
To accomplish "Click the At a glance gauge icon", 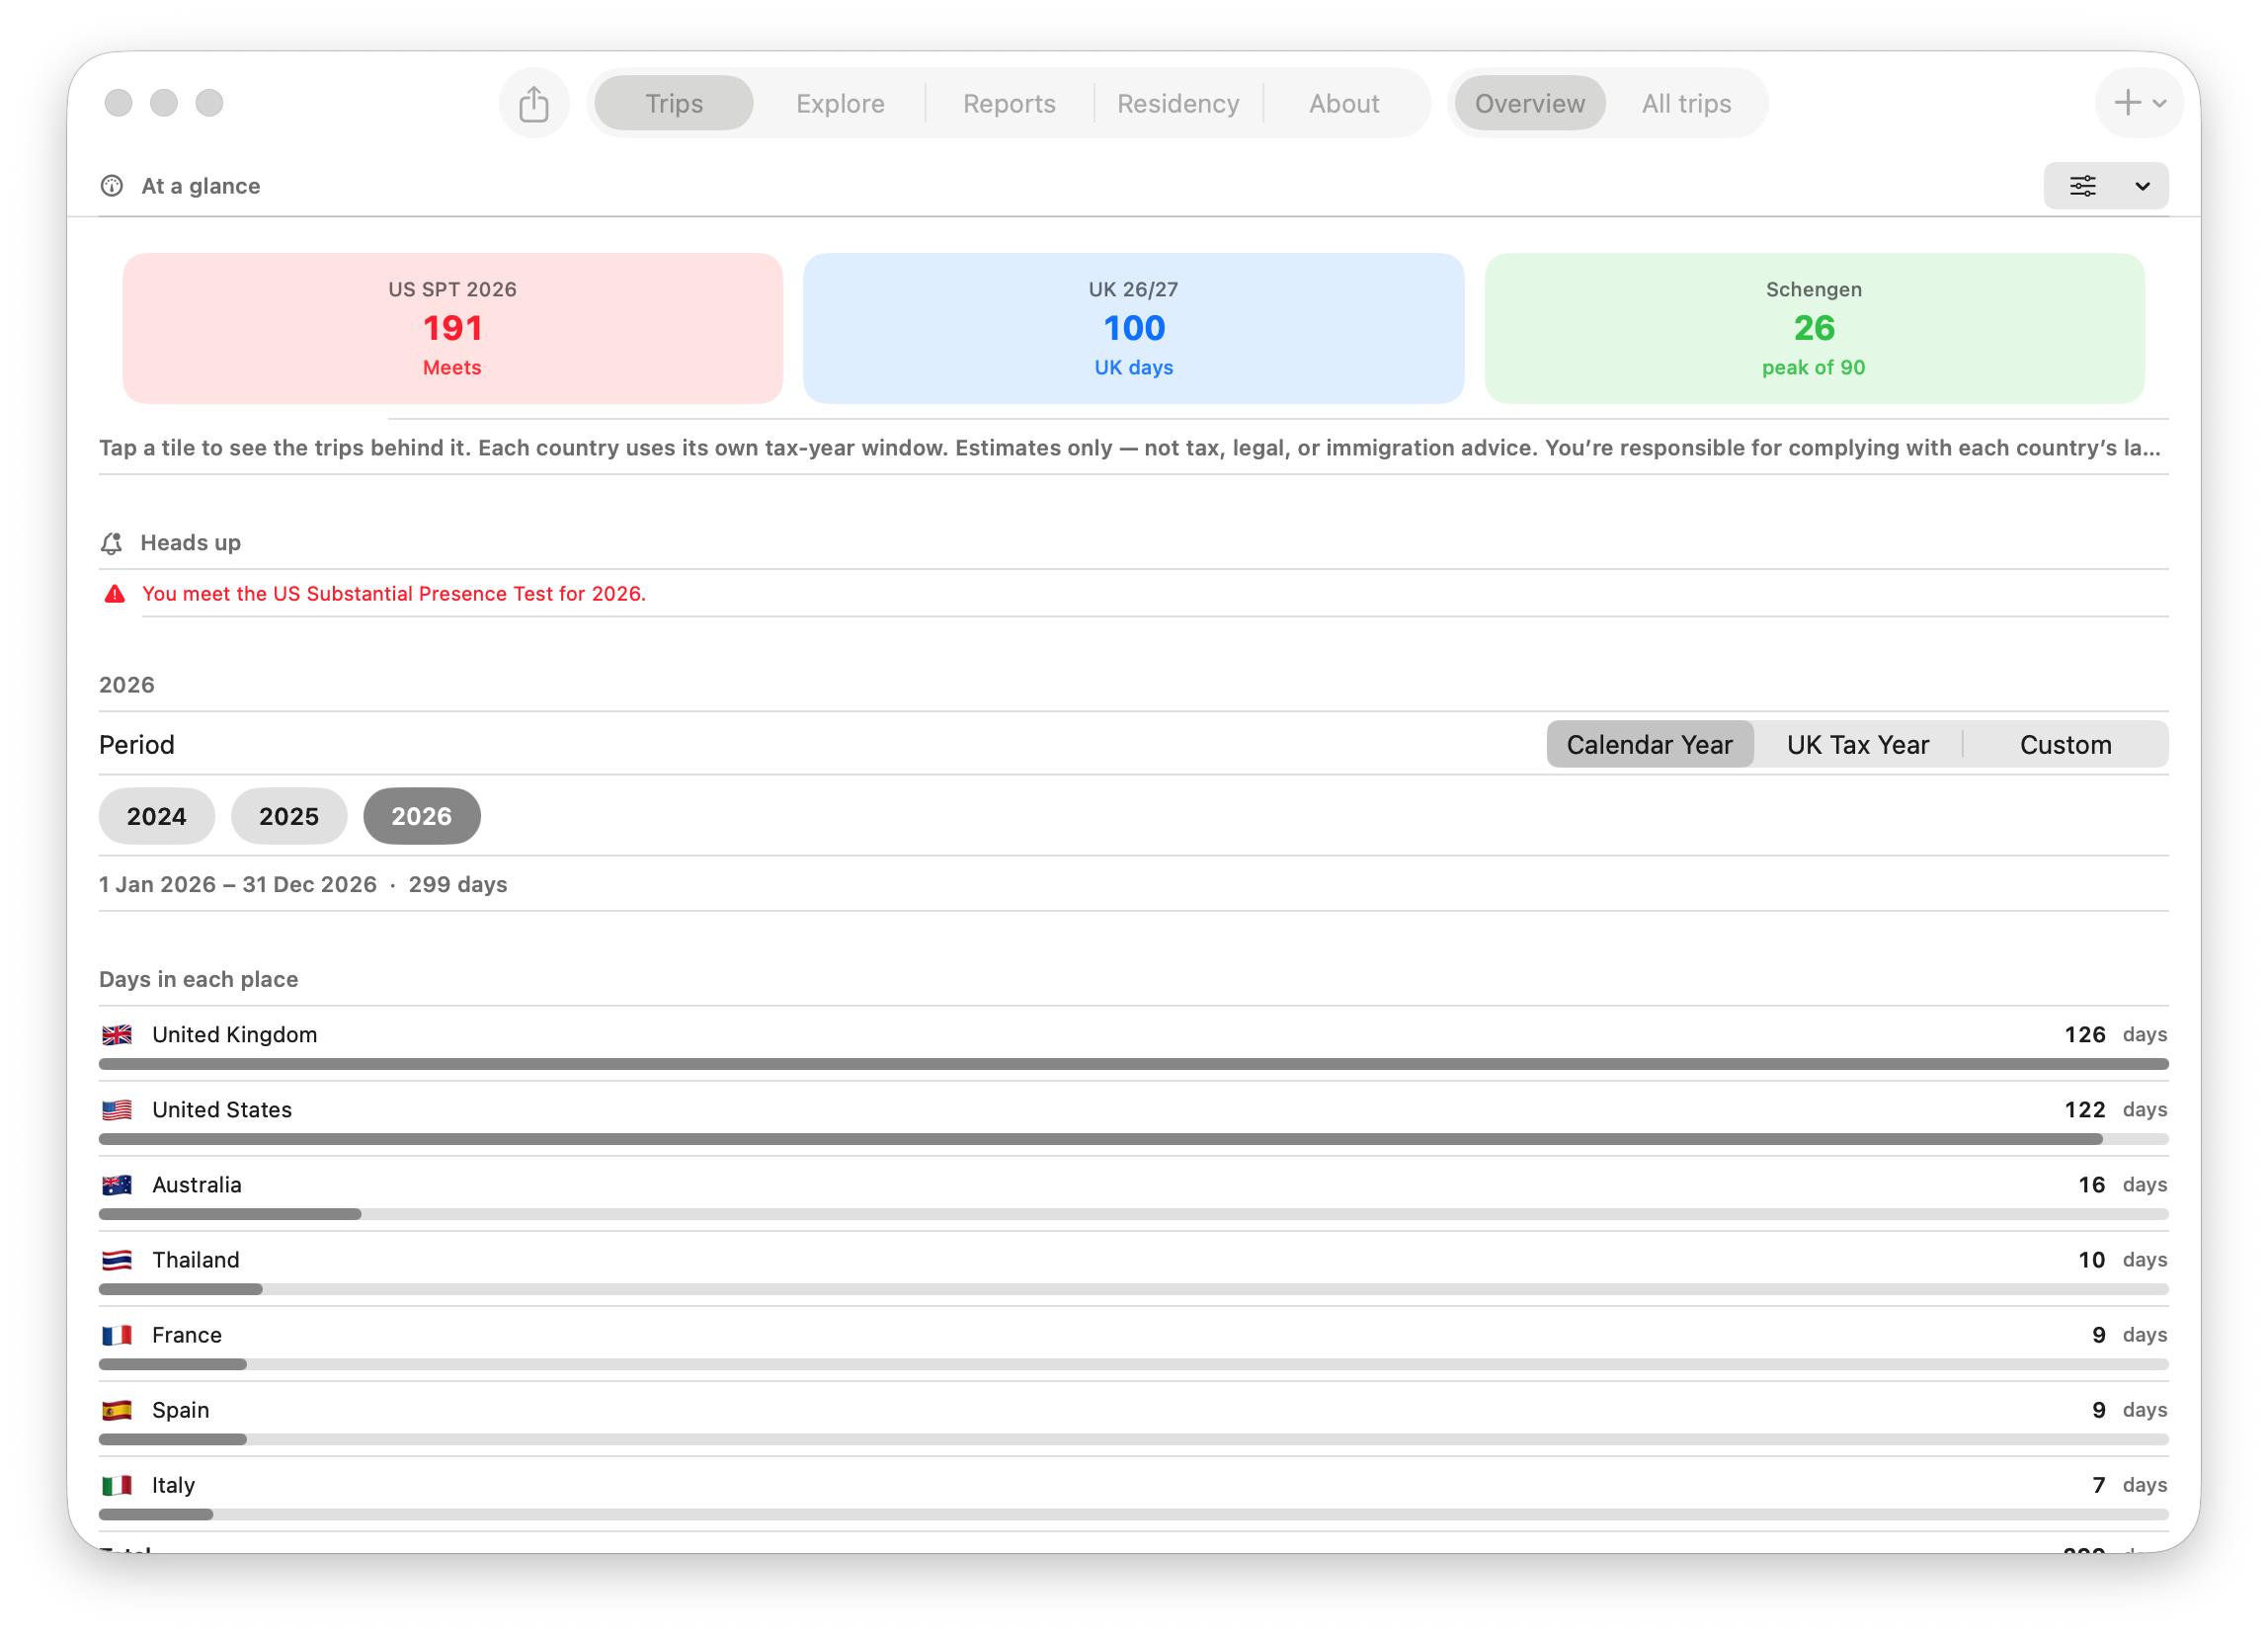I will (x=112, y=186).
